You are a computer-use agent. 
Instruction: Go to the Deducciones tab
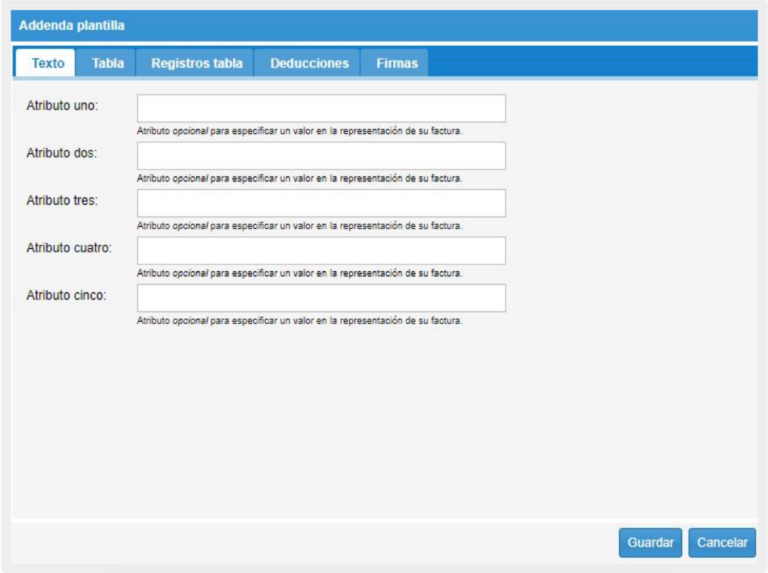309,63
